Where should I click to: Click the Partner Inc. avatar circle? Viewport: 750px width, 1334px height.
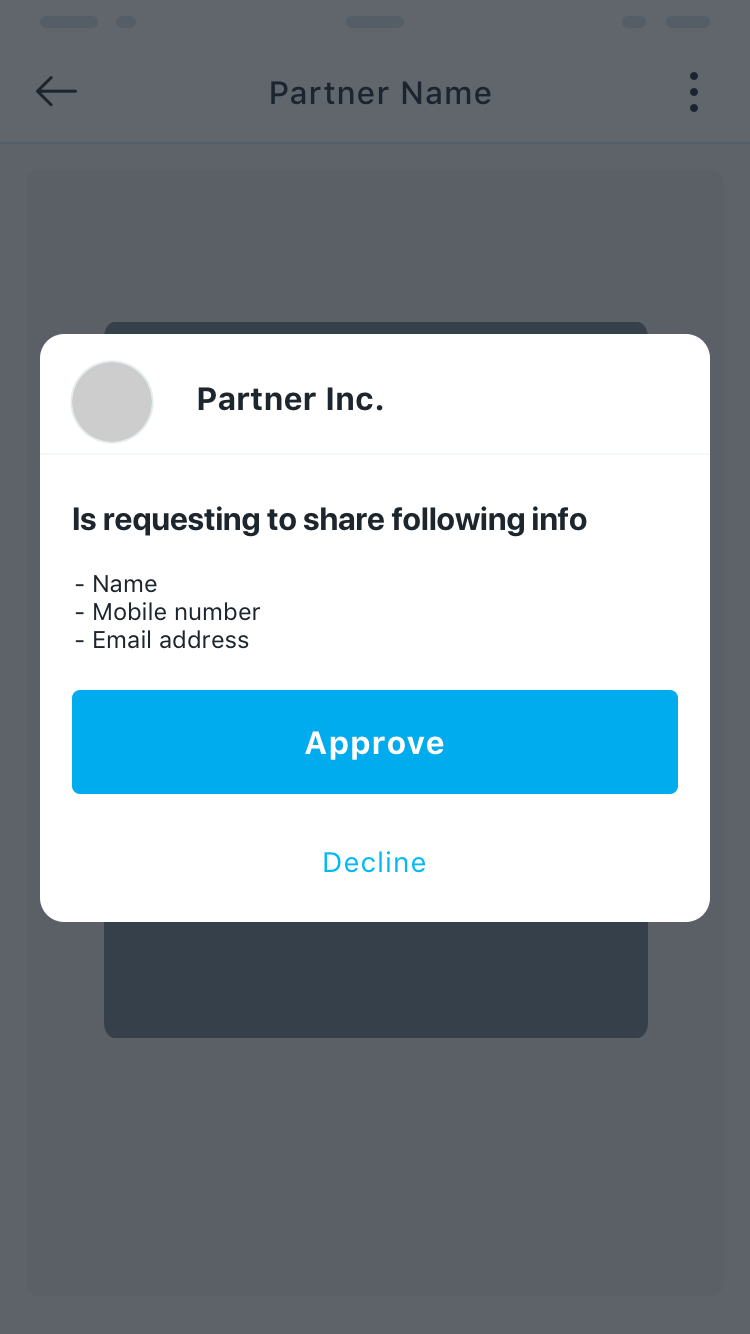click(x=112, y=401)
